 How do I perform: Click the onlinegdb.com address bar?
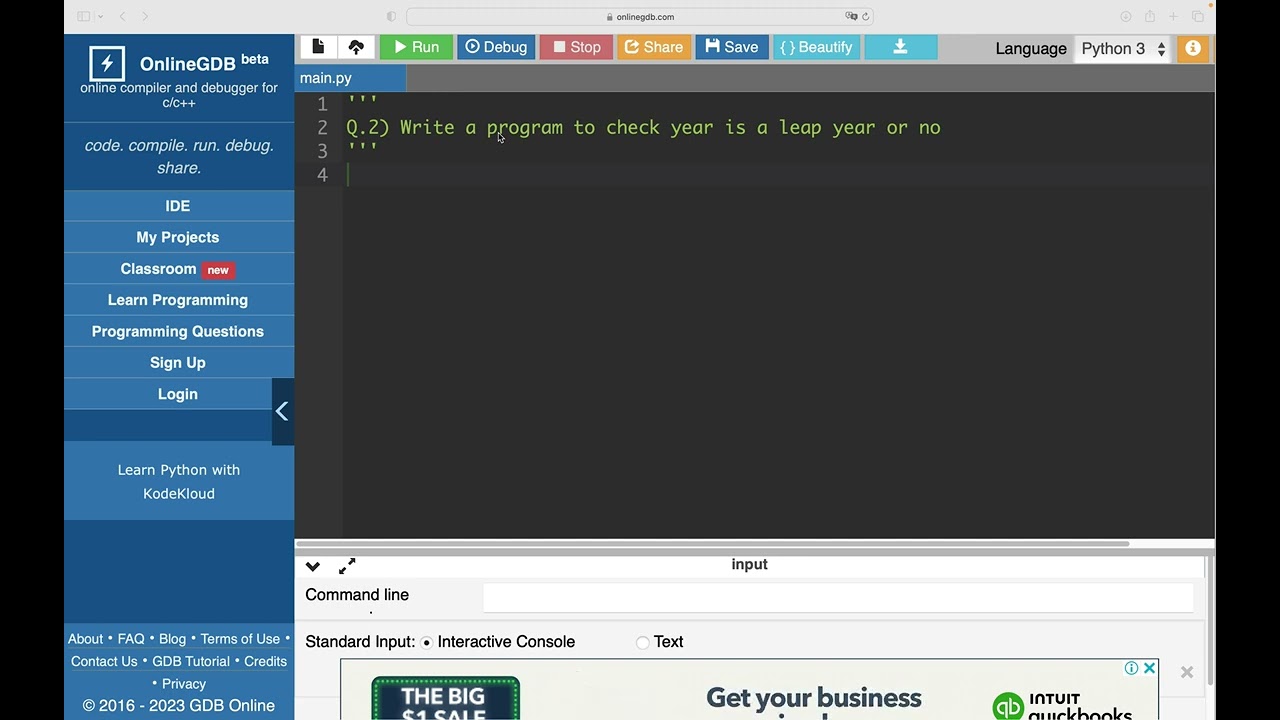[639, 17]
